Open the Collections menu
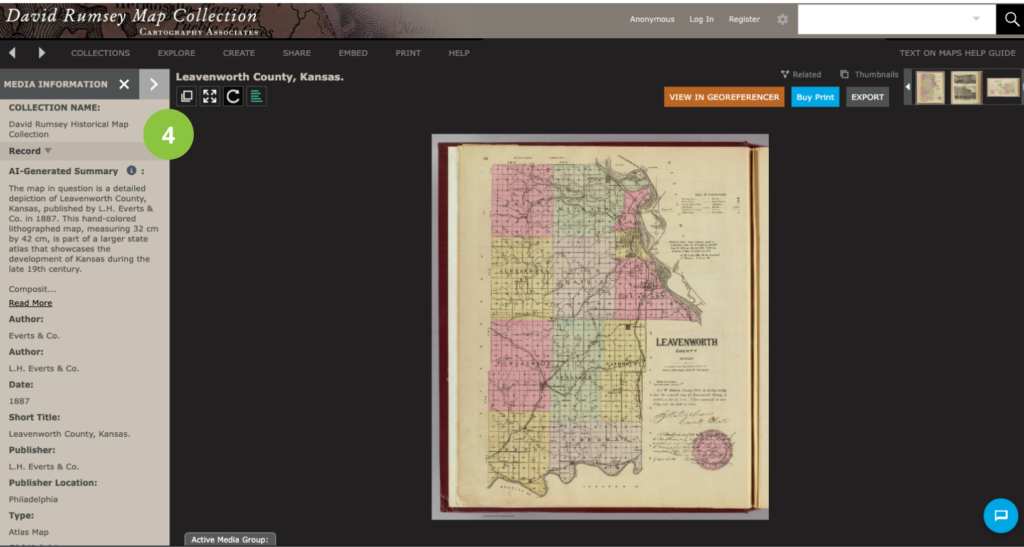 101,53
